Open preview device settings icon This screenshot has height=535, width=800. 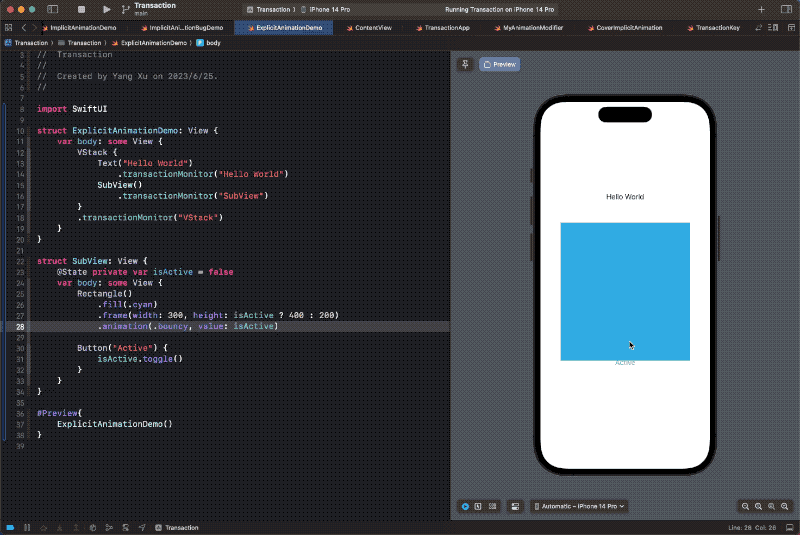(x=515, y=506)
